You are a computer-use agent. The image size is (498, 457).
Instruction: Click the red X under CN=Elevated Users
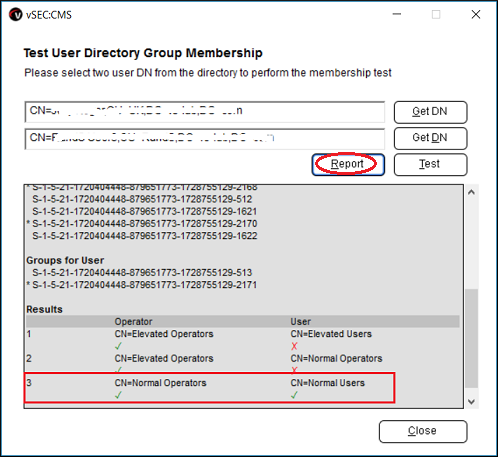coord(294,346)
